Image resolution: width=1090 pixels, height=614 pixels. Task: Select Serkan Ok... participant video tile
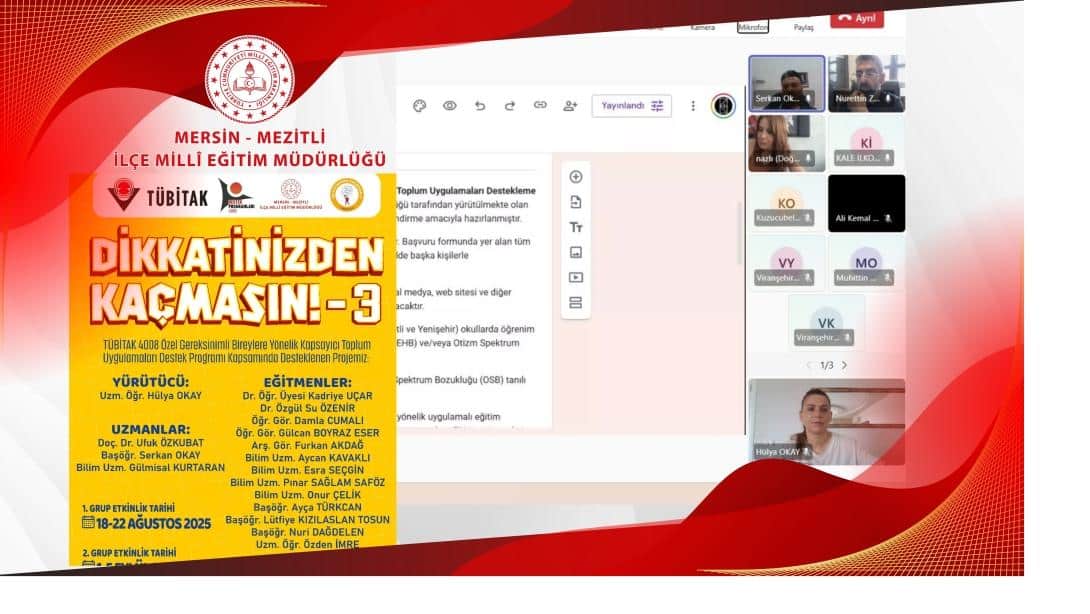pyautogui.click(x=787, y=83)
